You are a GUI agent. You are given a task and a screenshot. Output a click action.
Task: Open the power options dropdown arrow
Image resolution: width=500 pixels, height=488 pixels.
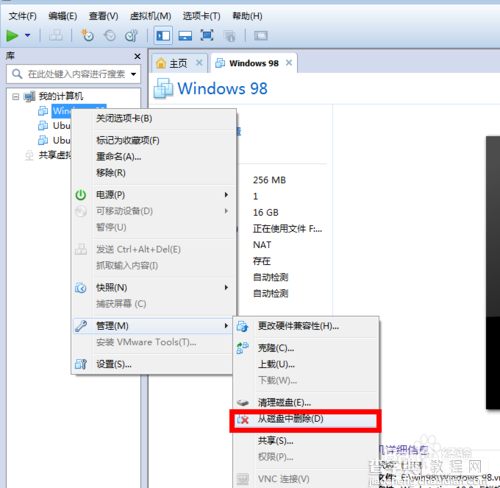28,35
